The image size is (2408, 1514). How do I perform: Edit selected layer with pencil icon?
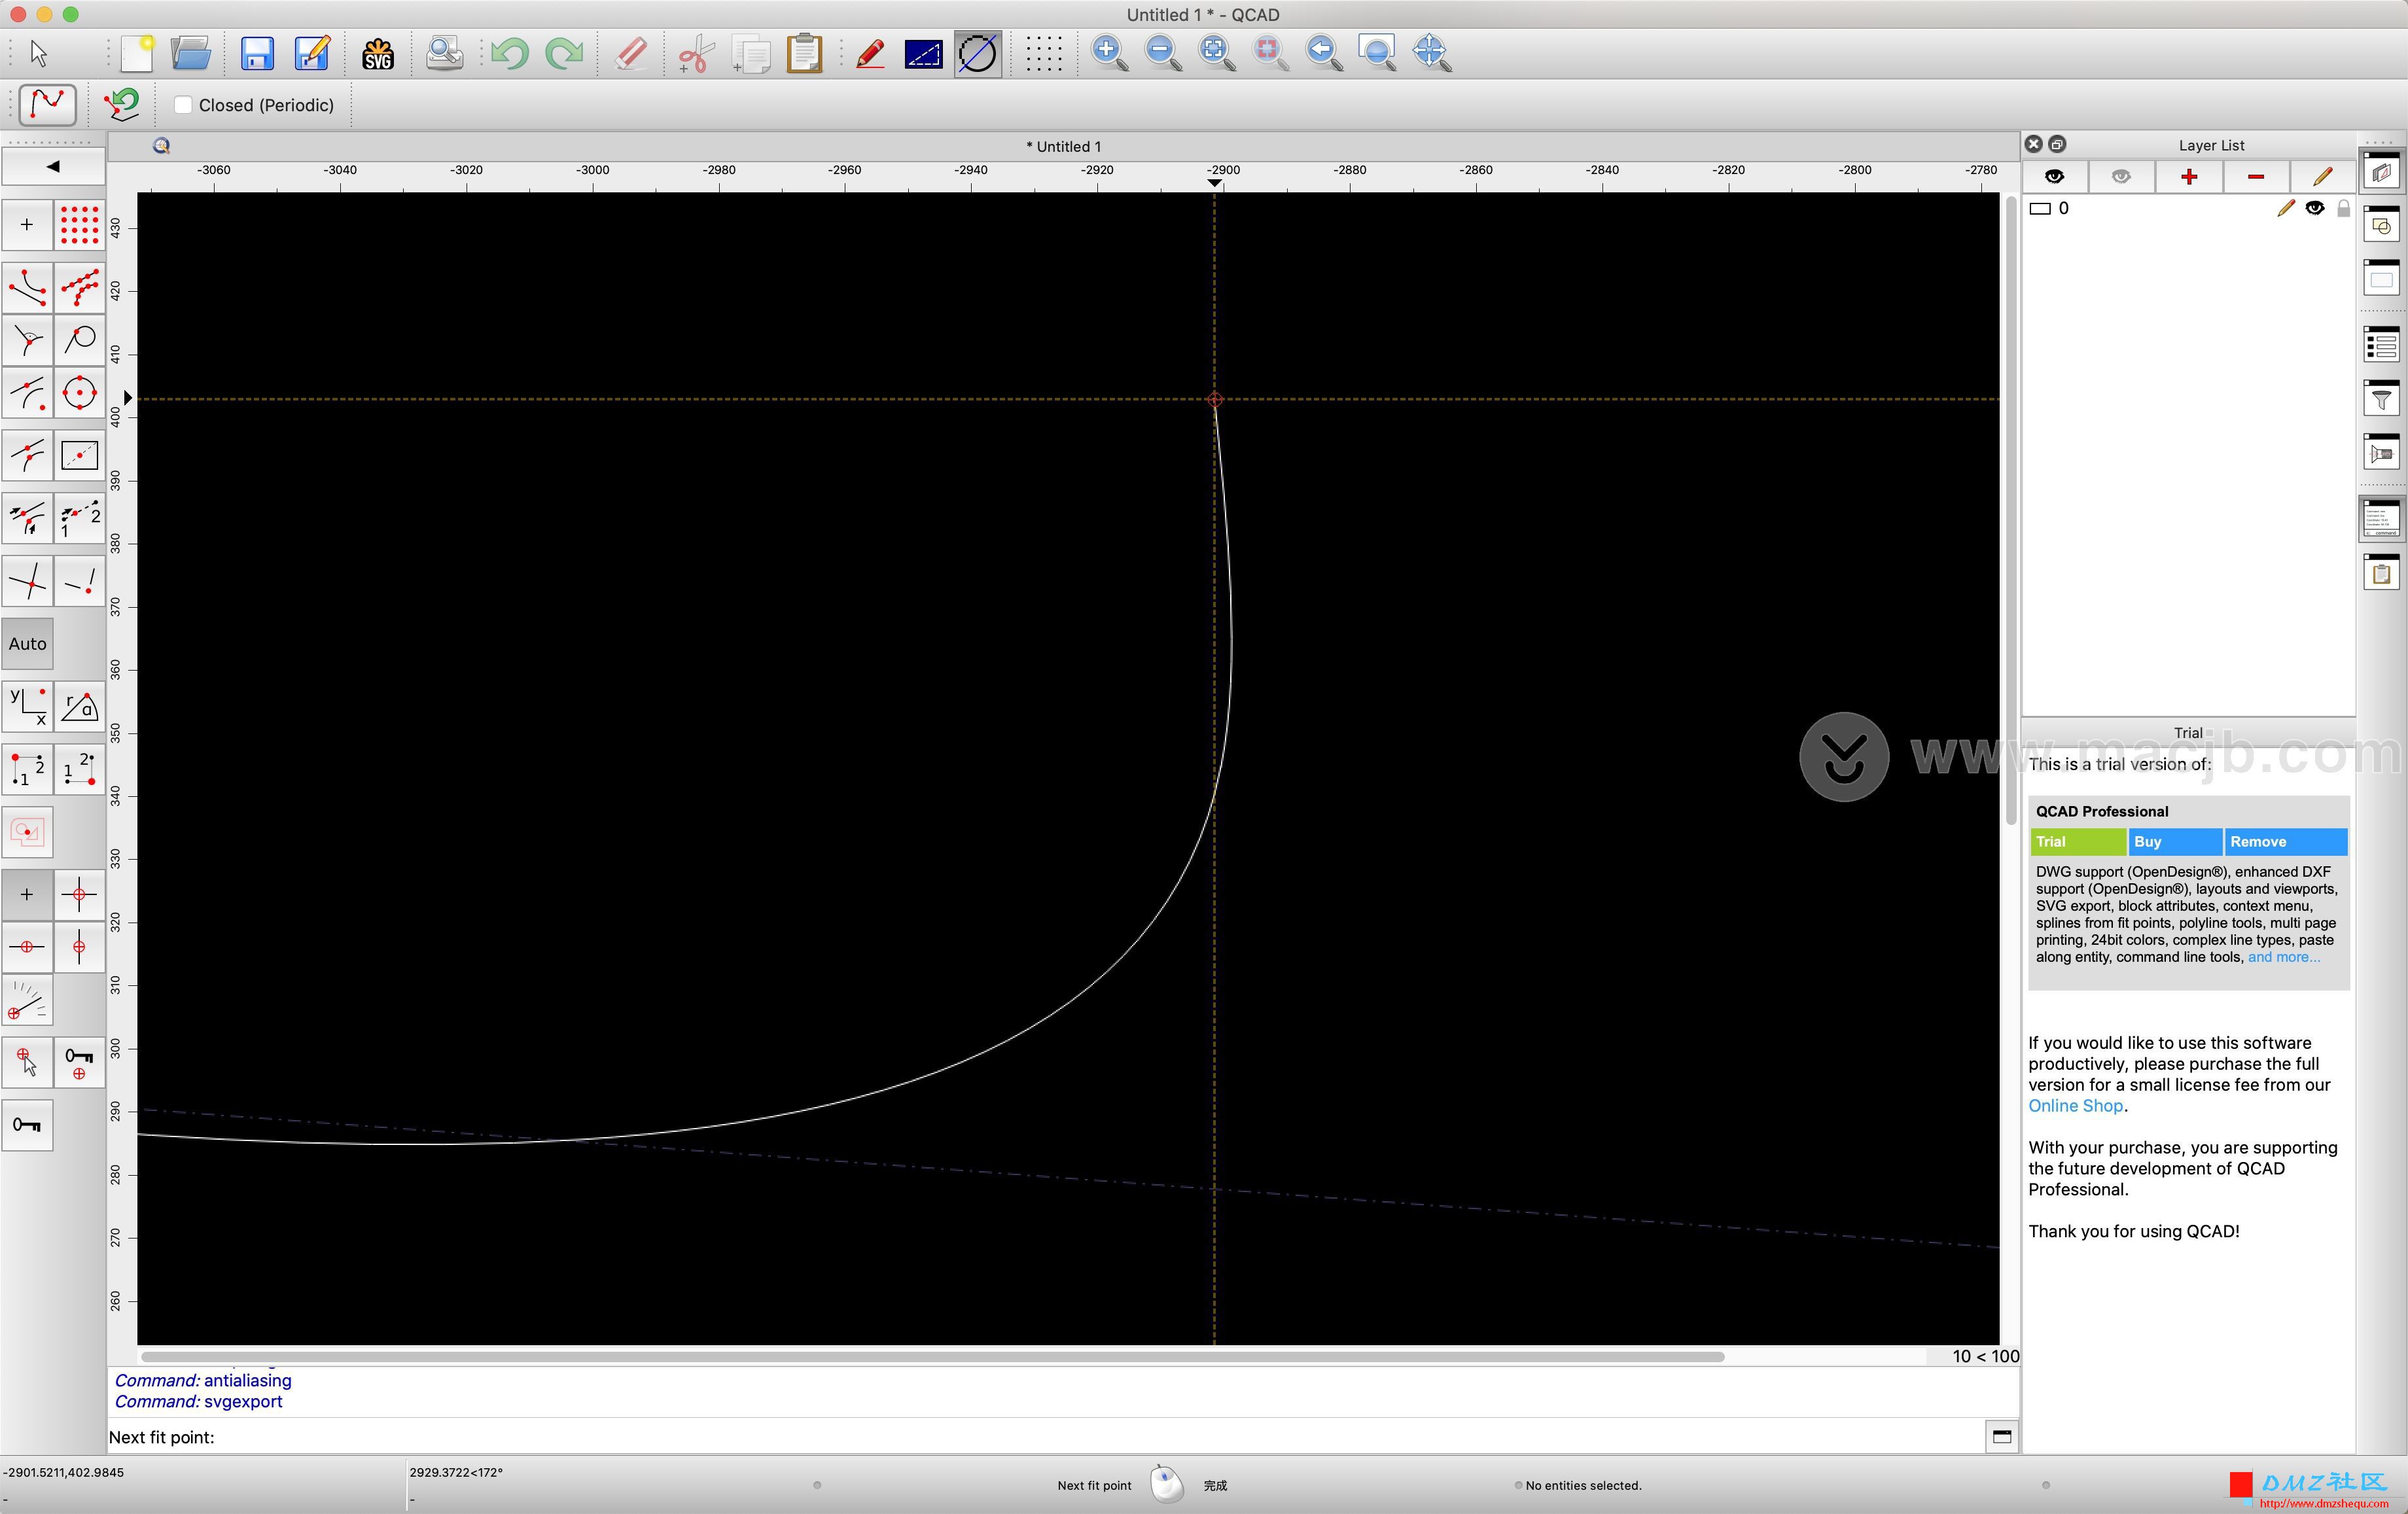2322,177
